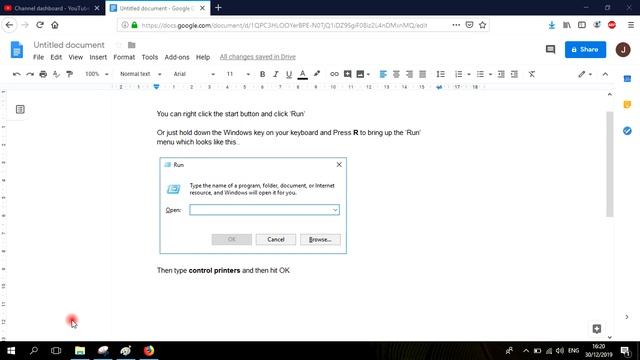The height and width of the screenshot is (360, 640).
Task: Expand bulleted list options arrow
Action: point(490,74)
